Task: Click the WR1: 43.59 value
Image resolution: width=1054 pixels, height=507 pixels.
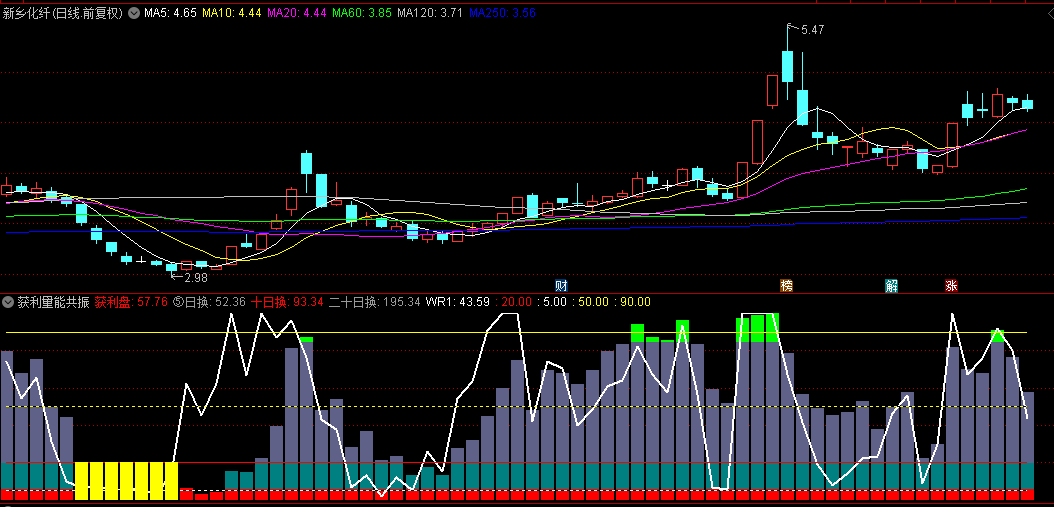Action: [x=457, y=302]
